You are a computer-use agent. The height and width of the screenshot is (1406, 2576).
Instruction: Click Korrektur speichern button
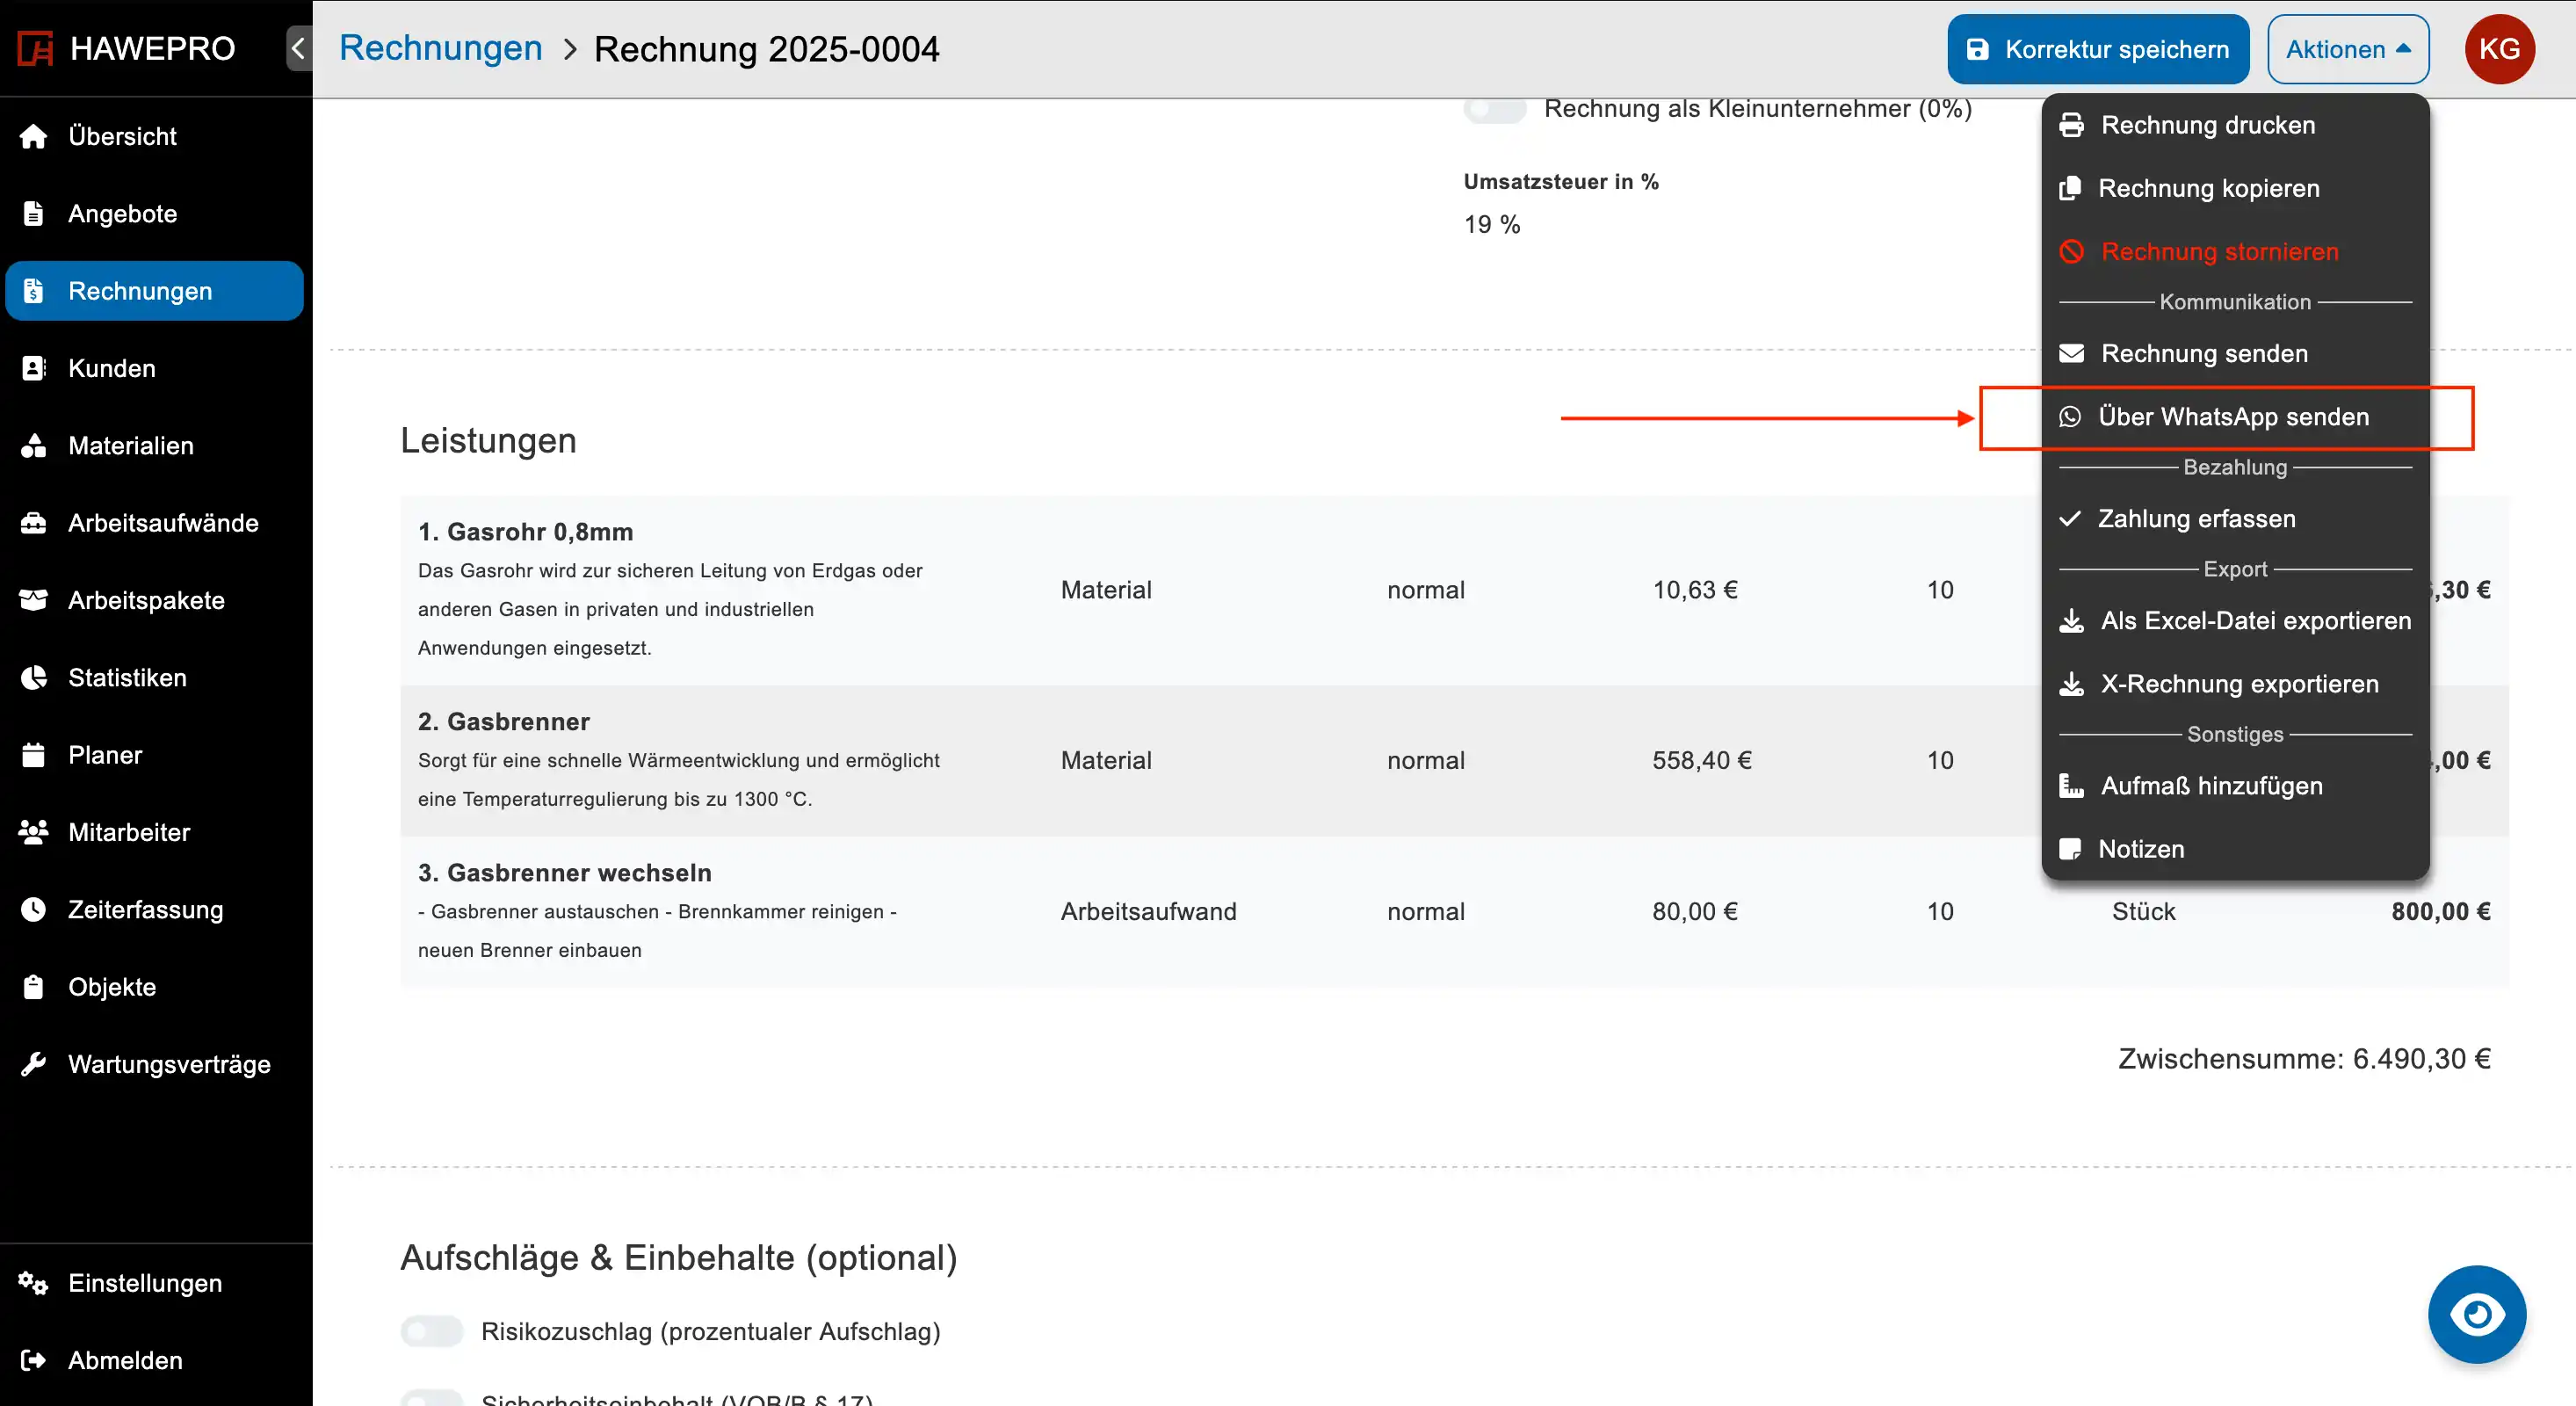2098,49
